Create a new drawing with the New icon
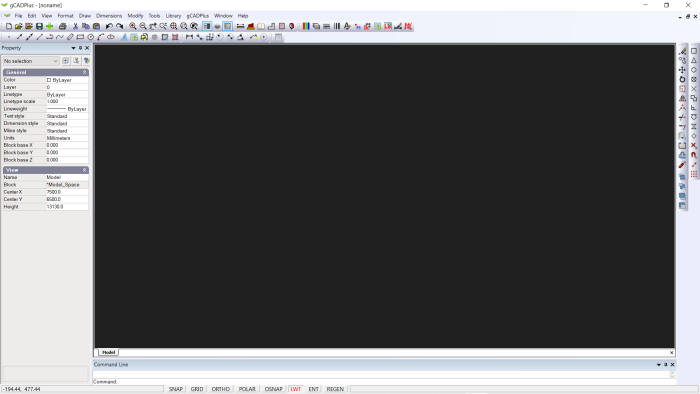Image resolution: width=700 pixels, height=394 pixels. [x=8, y=26]
